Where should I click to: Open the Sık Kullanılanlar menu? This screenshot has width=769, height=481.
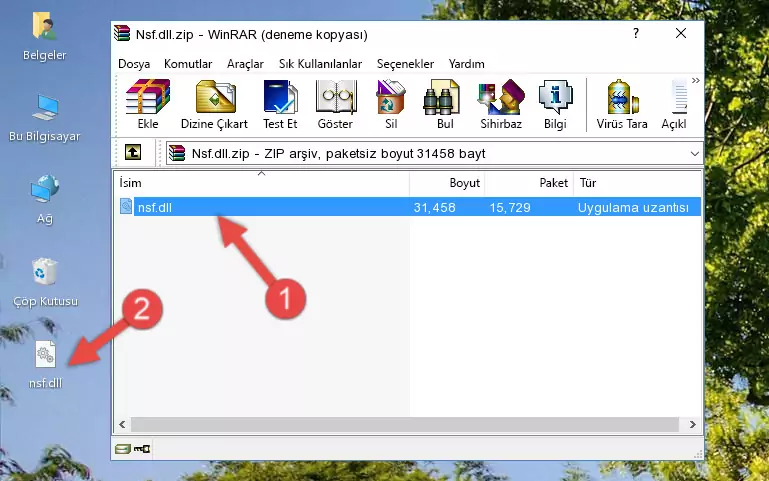coord(320,64)
